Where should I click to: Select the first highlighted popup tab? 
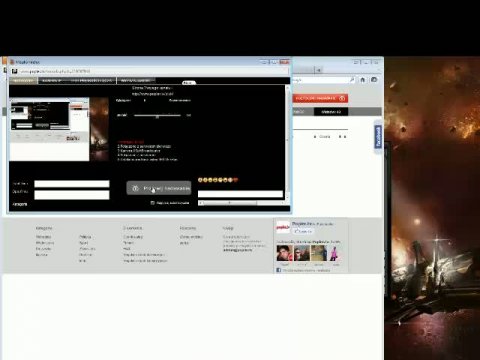23,81
